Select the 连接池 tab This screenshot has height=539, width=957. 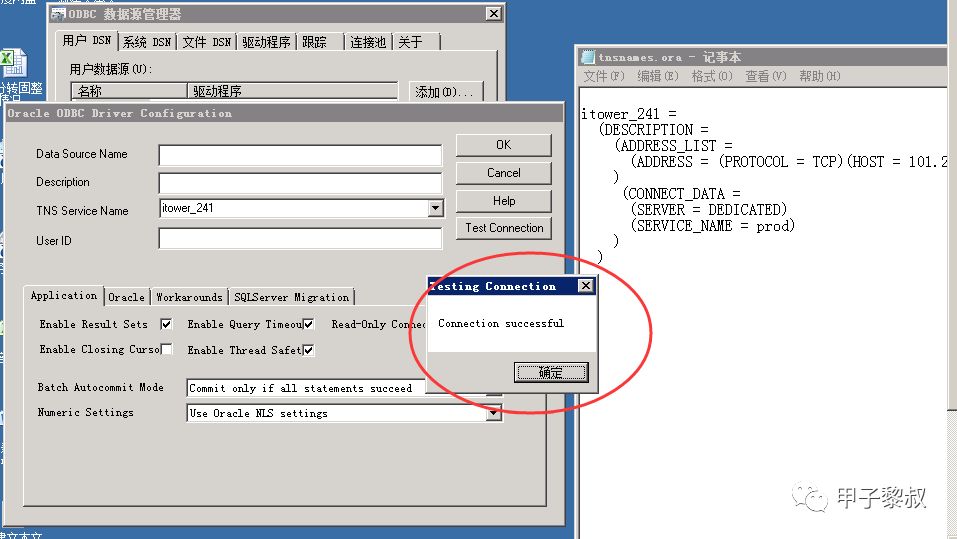368,42
